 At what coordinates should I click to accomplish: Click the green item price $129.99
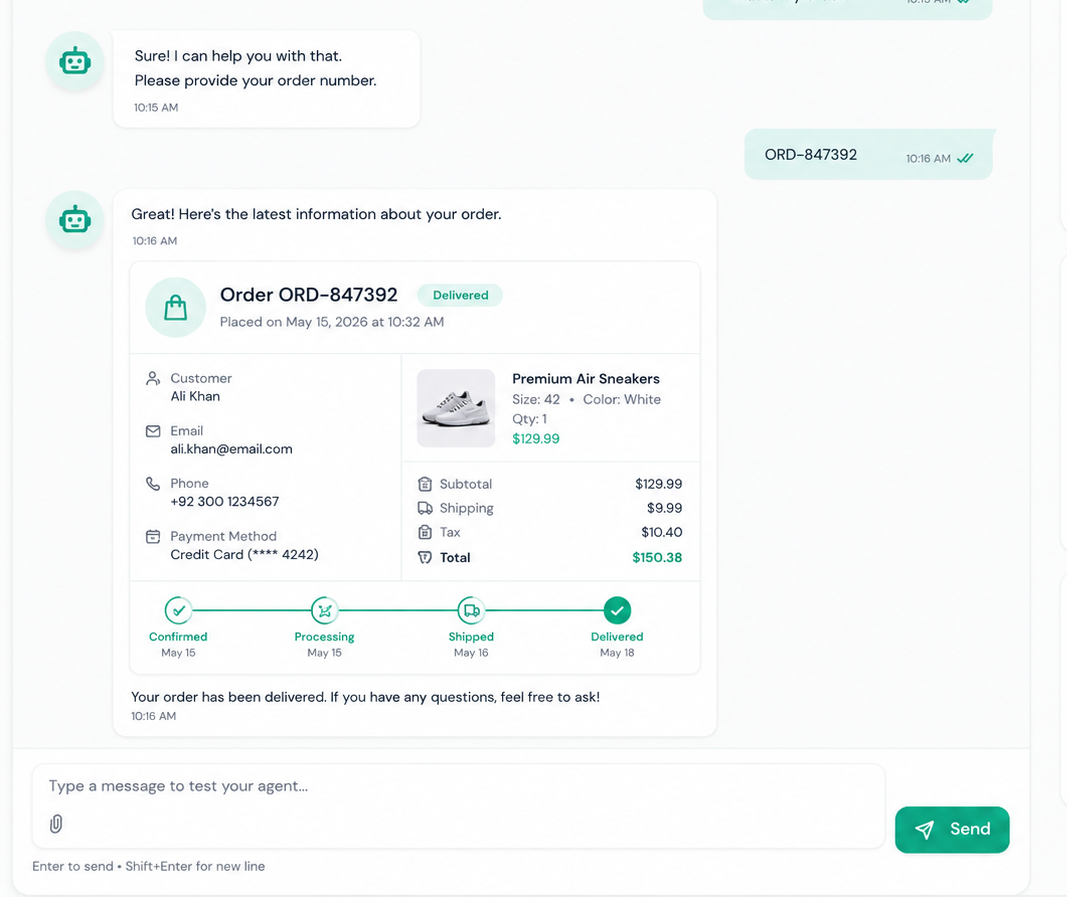[x=536, y=439]
